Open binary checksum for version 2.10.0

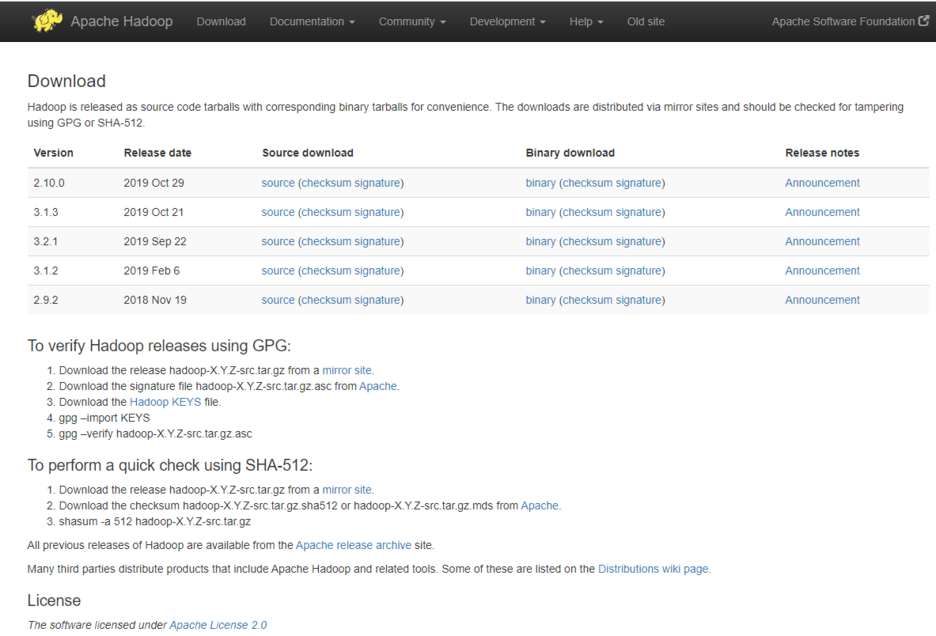587,183
